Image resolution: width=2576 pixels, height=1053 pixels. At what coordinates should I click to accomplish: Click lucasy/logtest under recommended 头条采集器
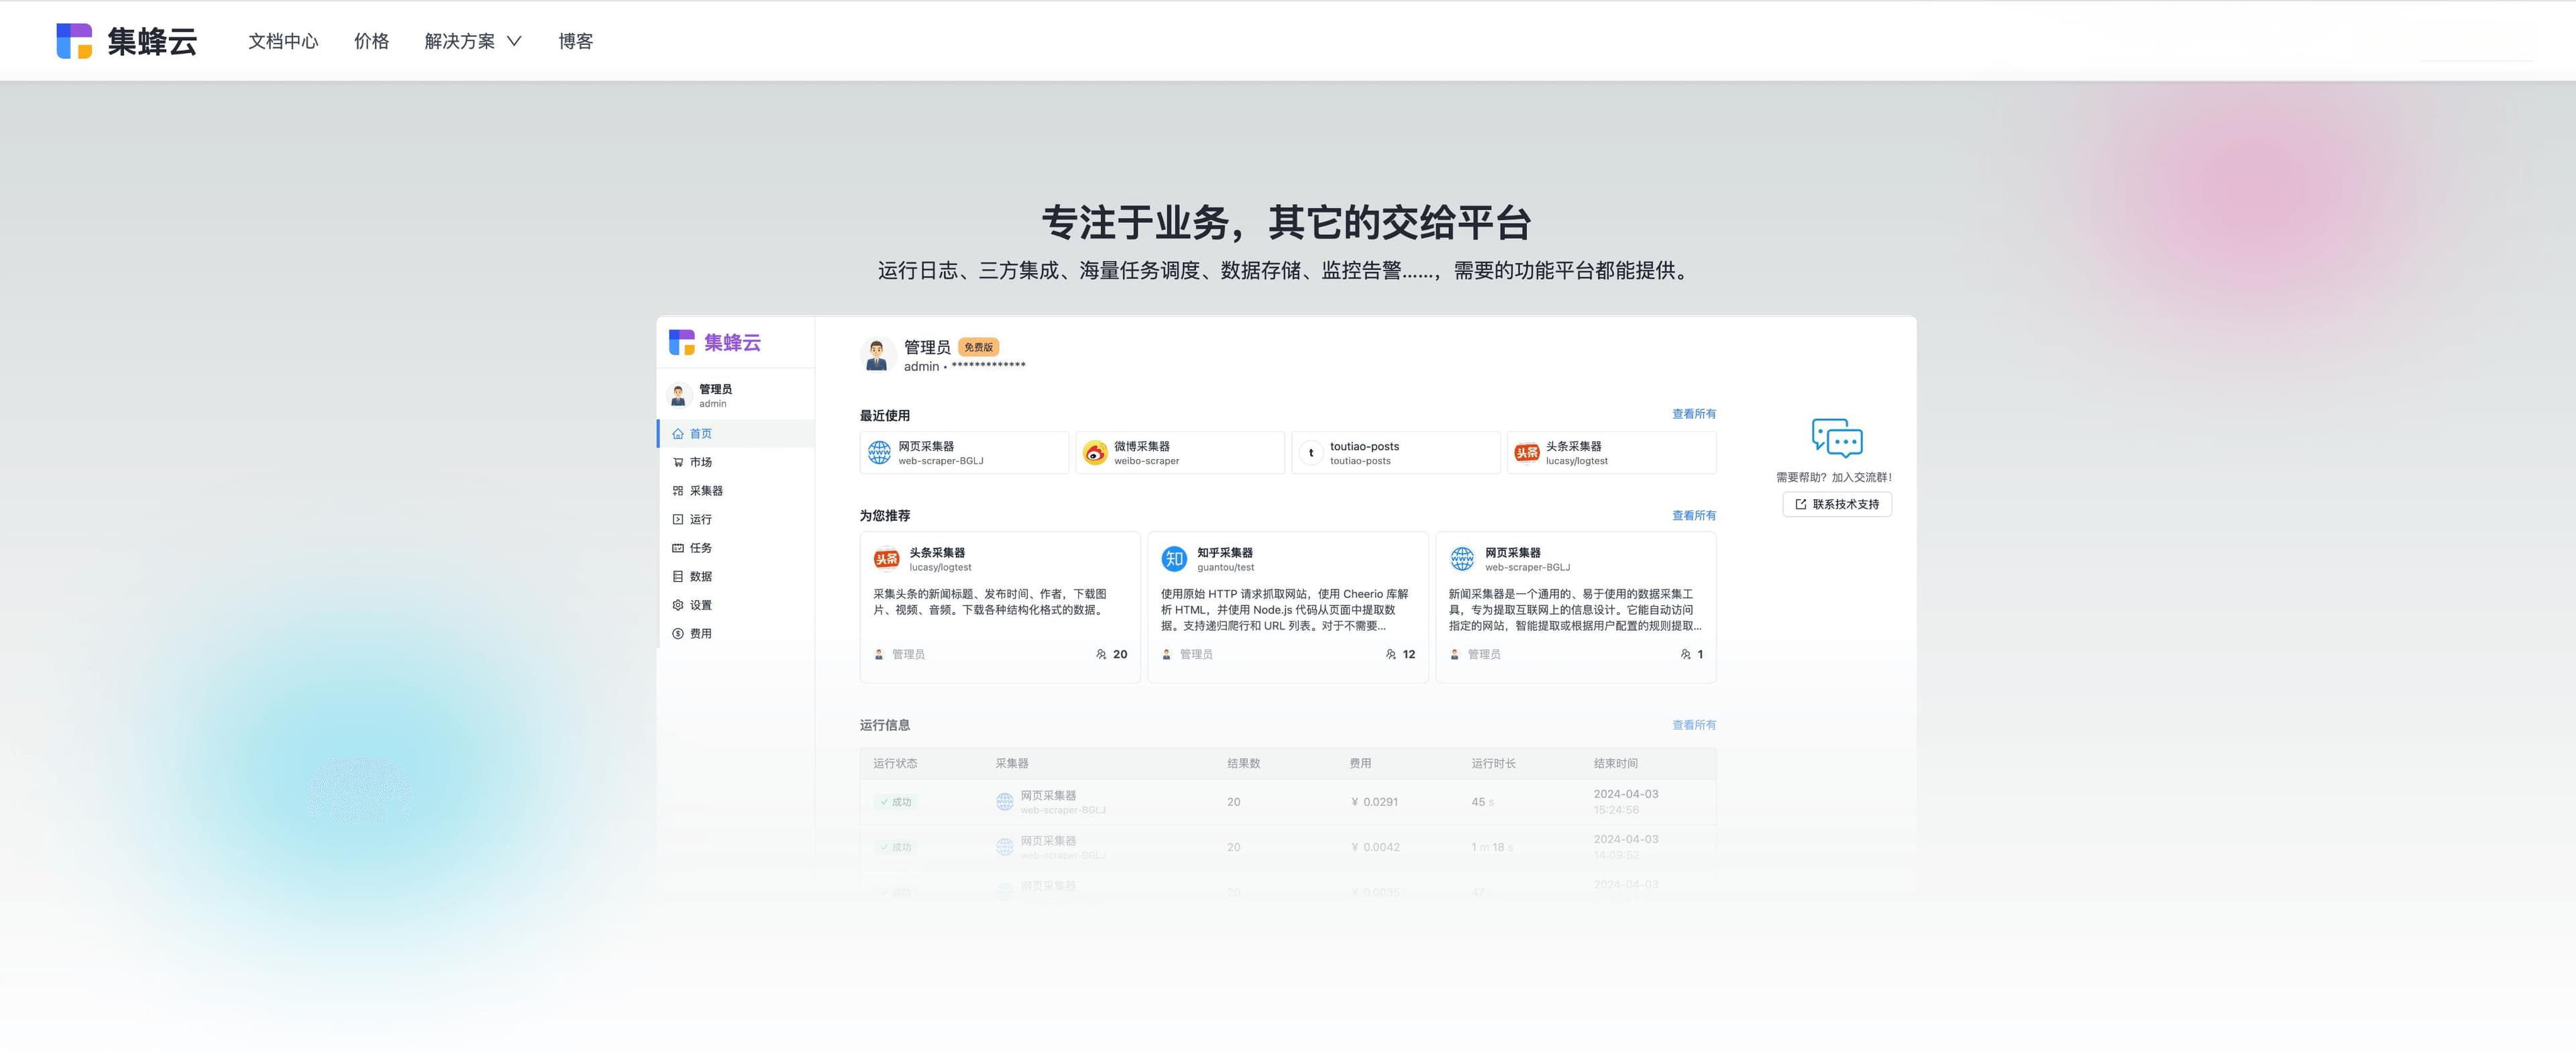tap(940, 567)
